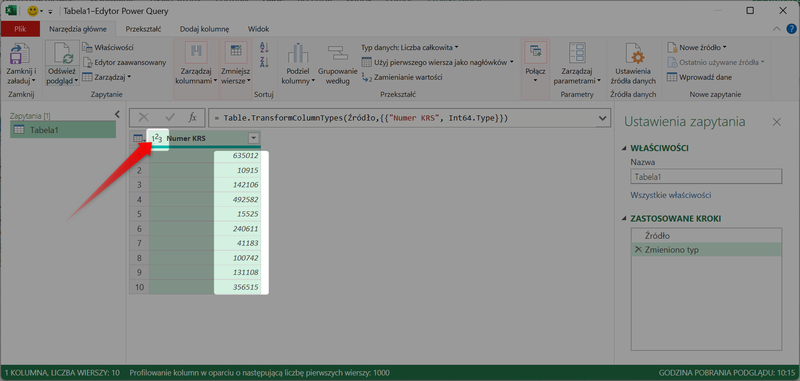Click Wprowadź dane
Viewport: 800px width, 381px height.
[699, 77]
